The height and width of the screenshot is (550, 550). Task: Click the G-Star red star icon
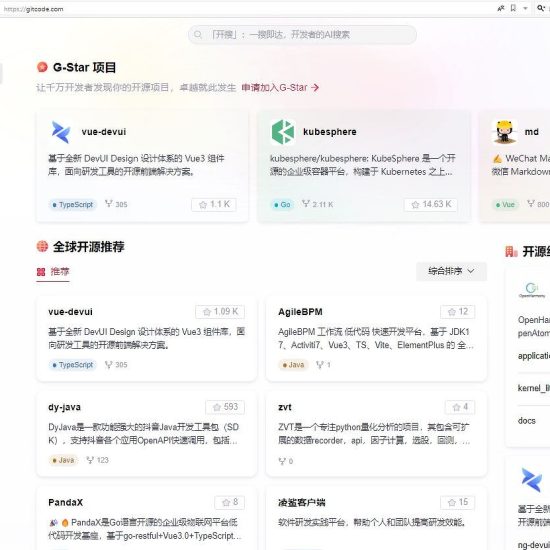tap(42, 67)
